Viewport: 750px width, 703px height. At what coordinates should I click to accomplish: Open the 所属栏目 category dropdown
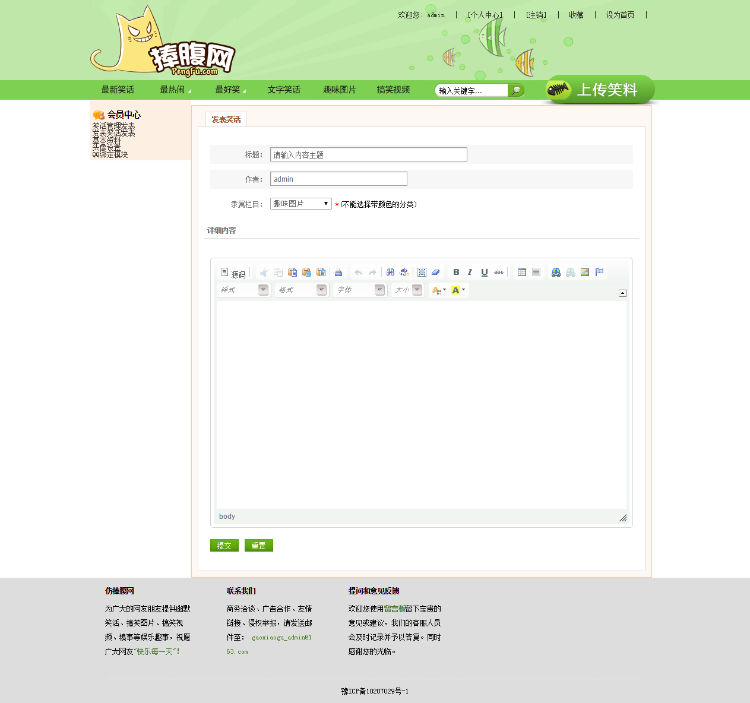click(301, 203)
